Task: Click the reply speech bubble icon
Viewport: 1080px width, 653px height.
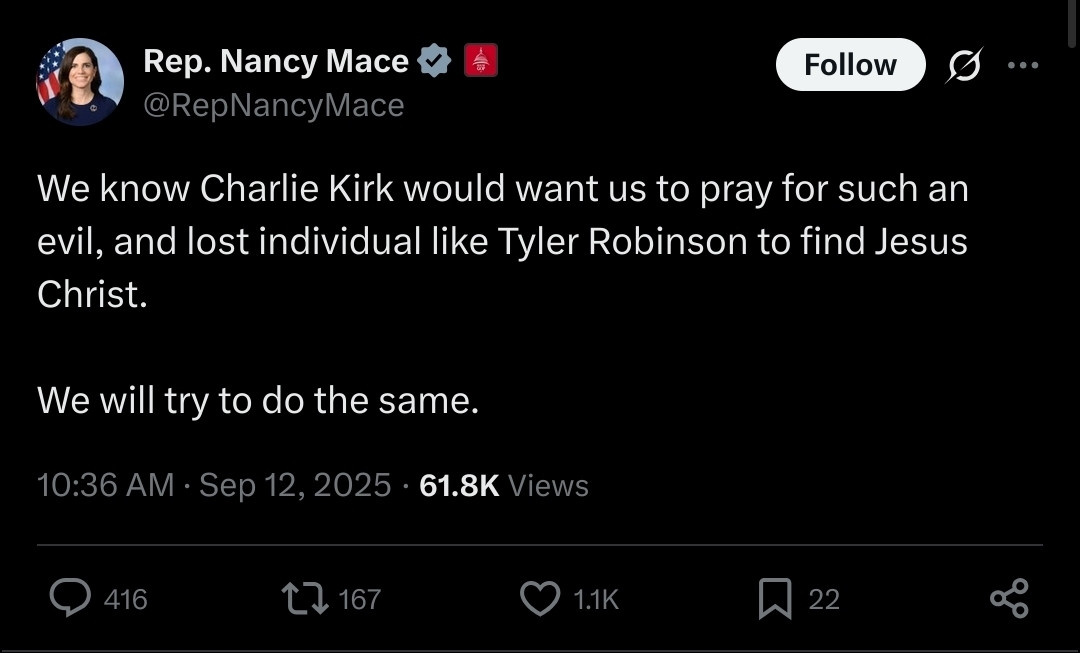Action: click(70, 598)
